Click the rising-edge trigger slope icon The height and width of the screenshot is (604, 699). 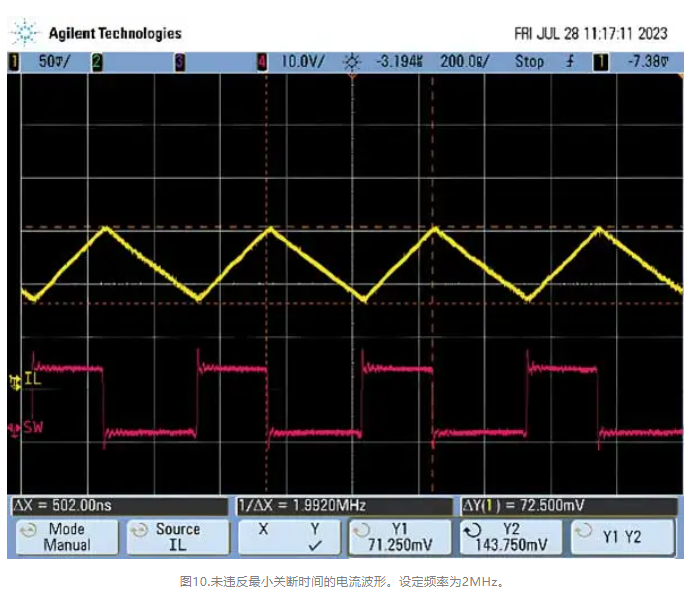(570, 62)
